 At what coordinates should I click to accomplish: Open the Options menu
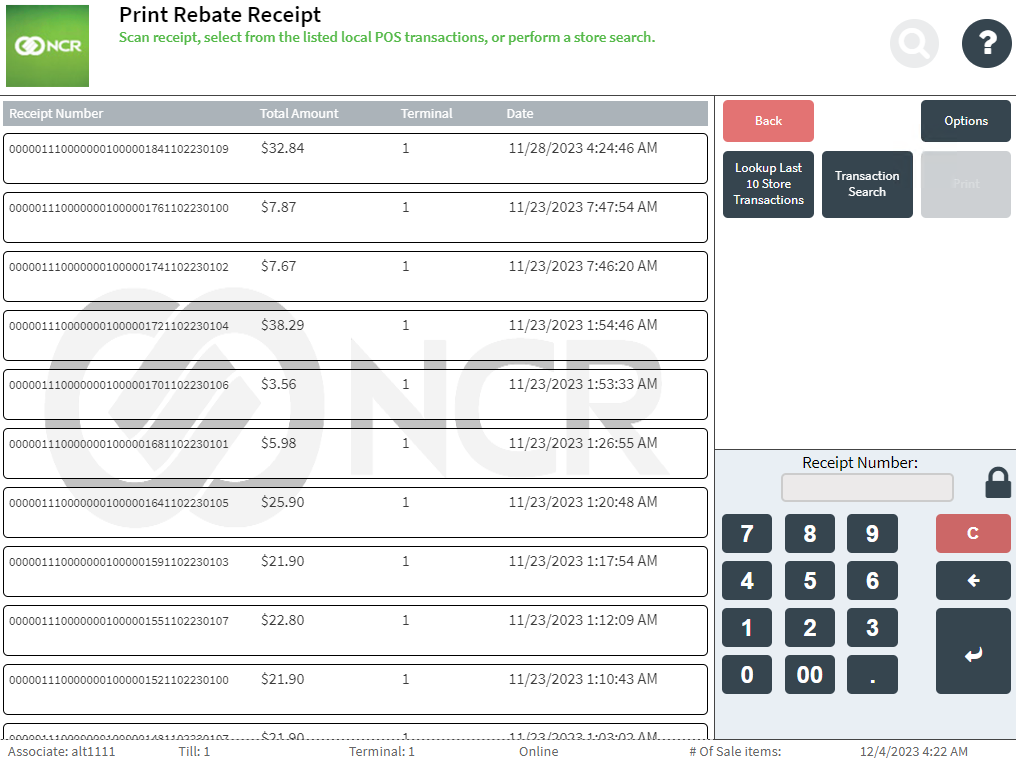tap(965, 120)
